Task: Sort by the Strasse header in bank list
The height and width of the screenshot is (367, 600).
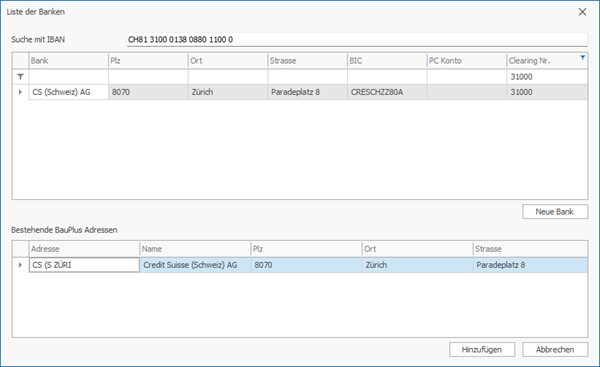Action: tap(307, 61)
